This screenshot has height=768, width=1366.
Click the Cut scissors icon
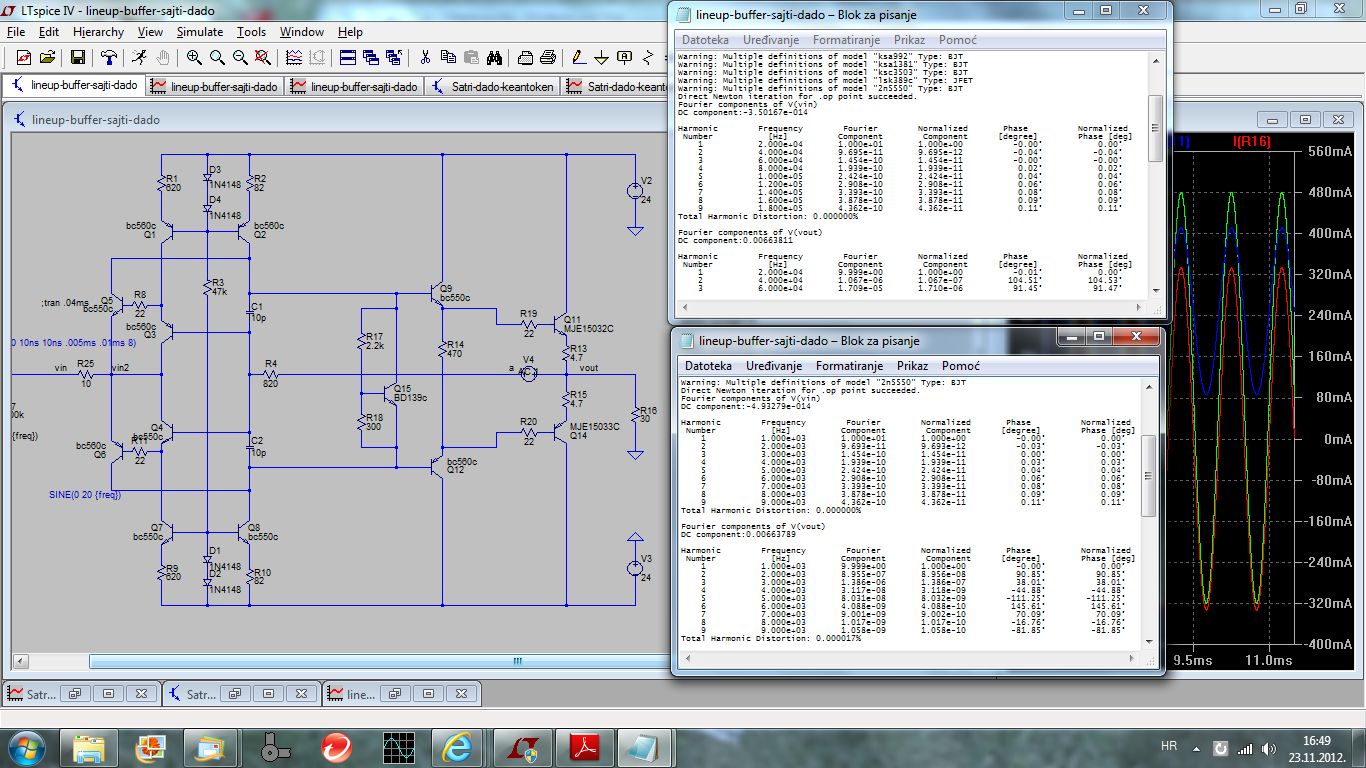point(424,57)
